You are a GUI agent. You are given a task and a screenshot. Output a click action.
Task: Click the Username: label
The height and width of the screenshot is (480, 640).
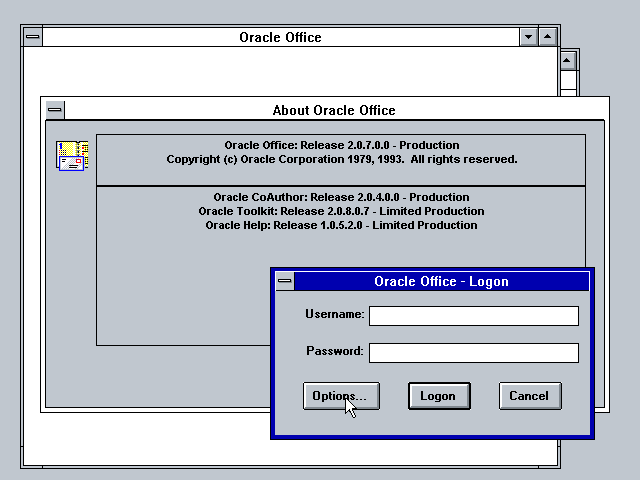[335, 314]
